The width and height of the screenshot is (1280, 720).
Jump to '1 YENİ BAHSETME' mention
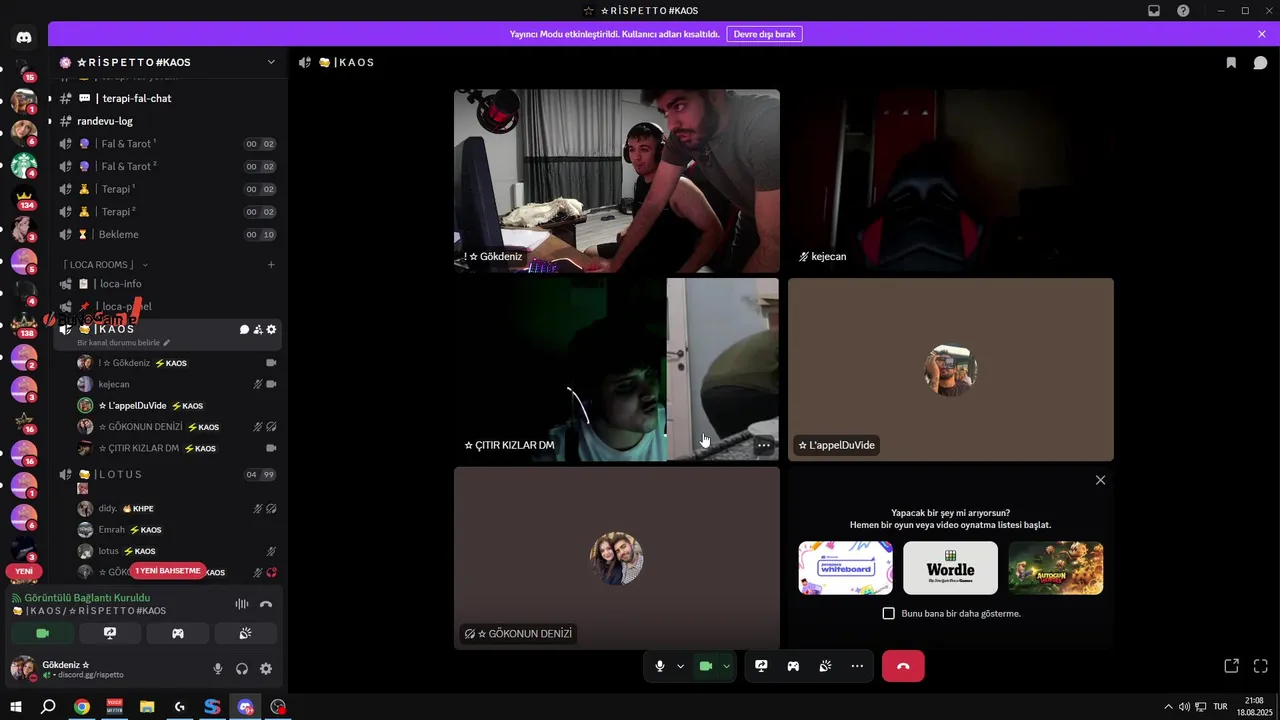(168, 571)
